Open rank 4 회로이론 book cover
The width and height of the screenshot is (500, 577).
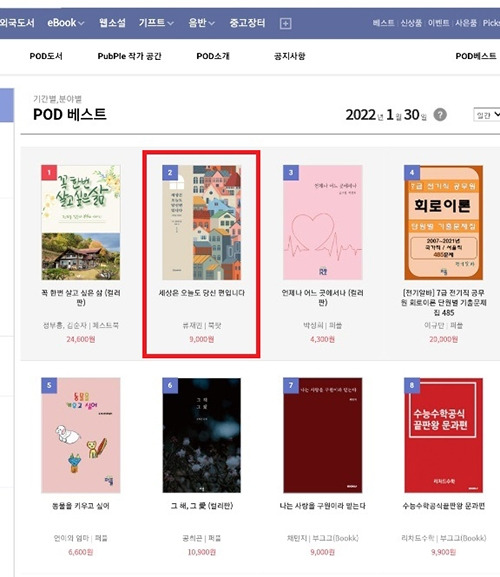coord(443,223)
